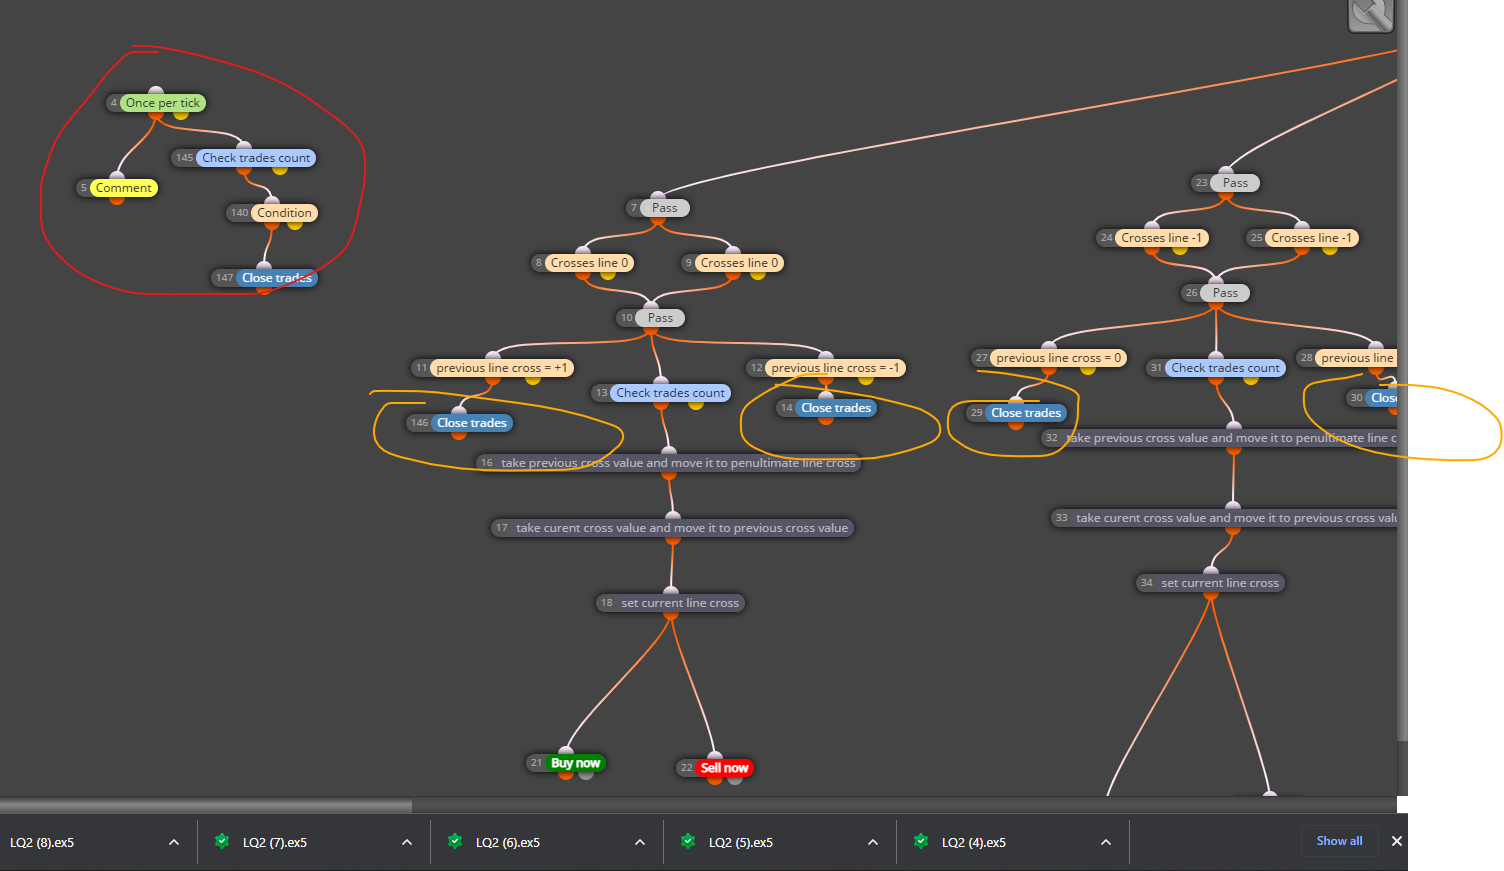Viewport: 1504px width, 871px height.
Task: Click green shield icon beside LQ2 (5).ex5
Action: pyautogui.click(x=688, y=842)
